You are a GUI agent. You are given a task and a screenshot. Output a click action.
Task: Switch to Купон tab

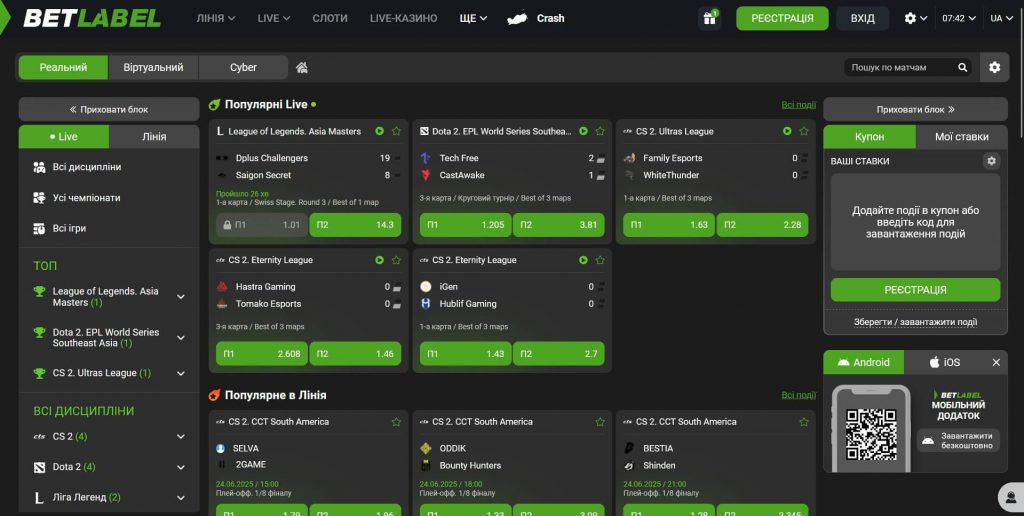coord(870,137)
